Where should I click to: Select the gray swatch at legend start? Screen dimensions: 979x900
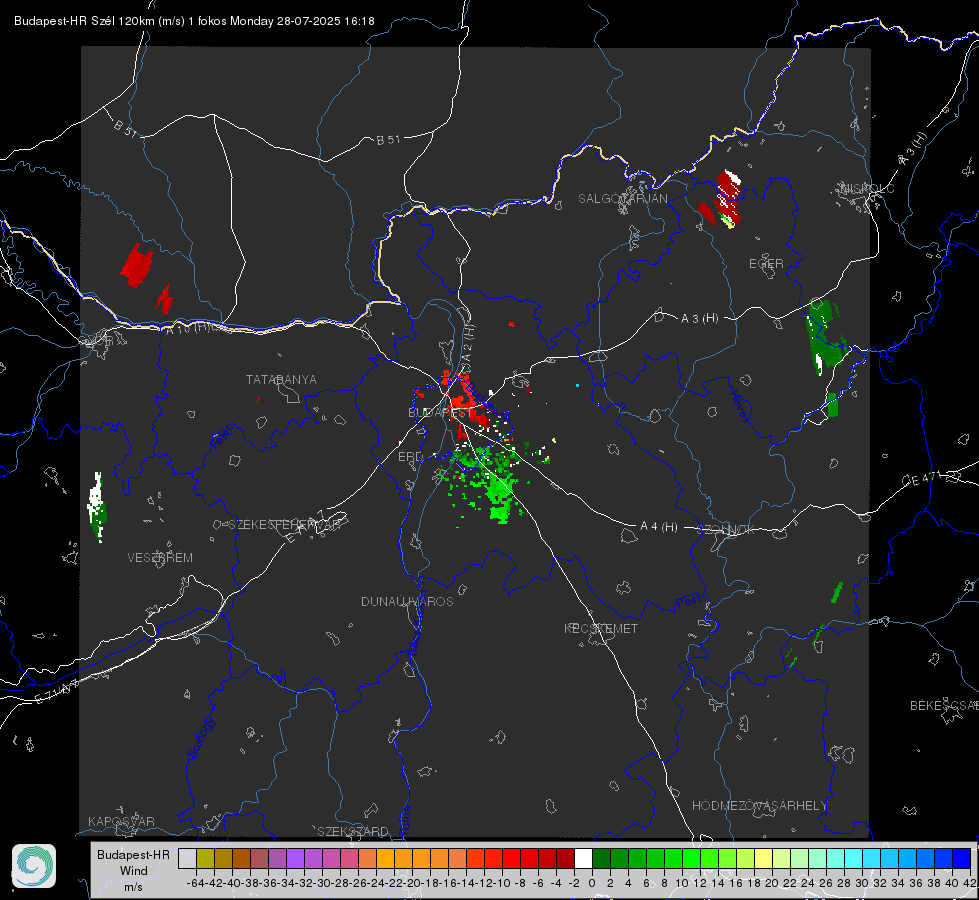point(187,858)
